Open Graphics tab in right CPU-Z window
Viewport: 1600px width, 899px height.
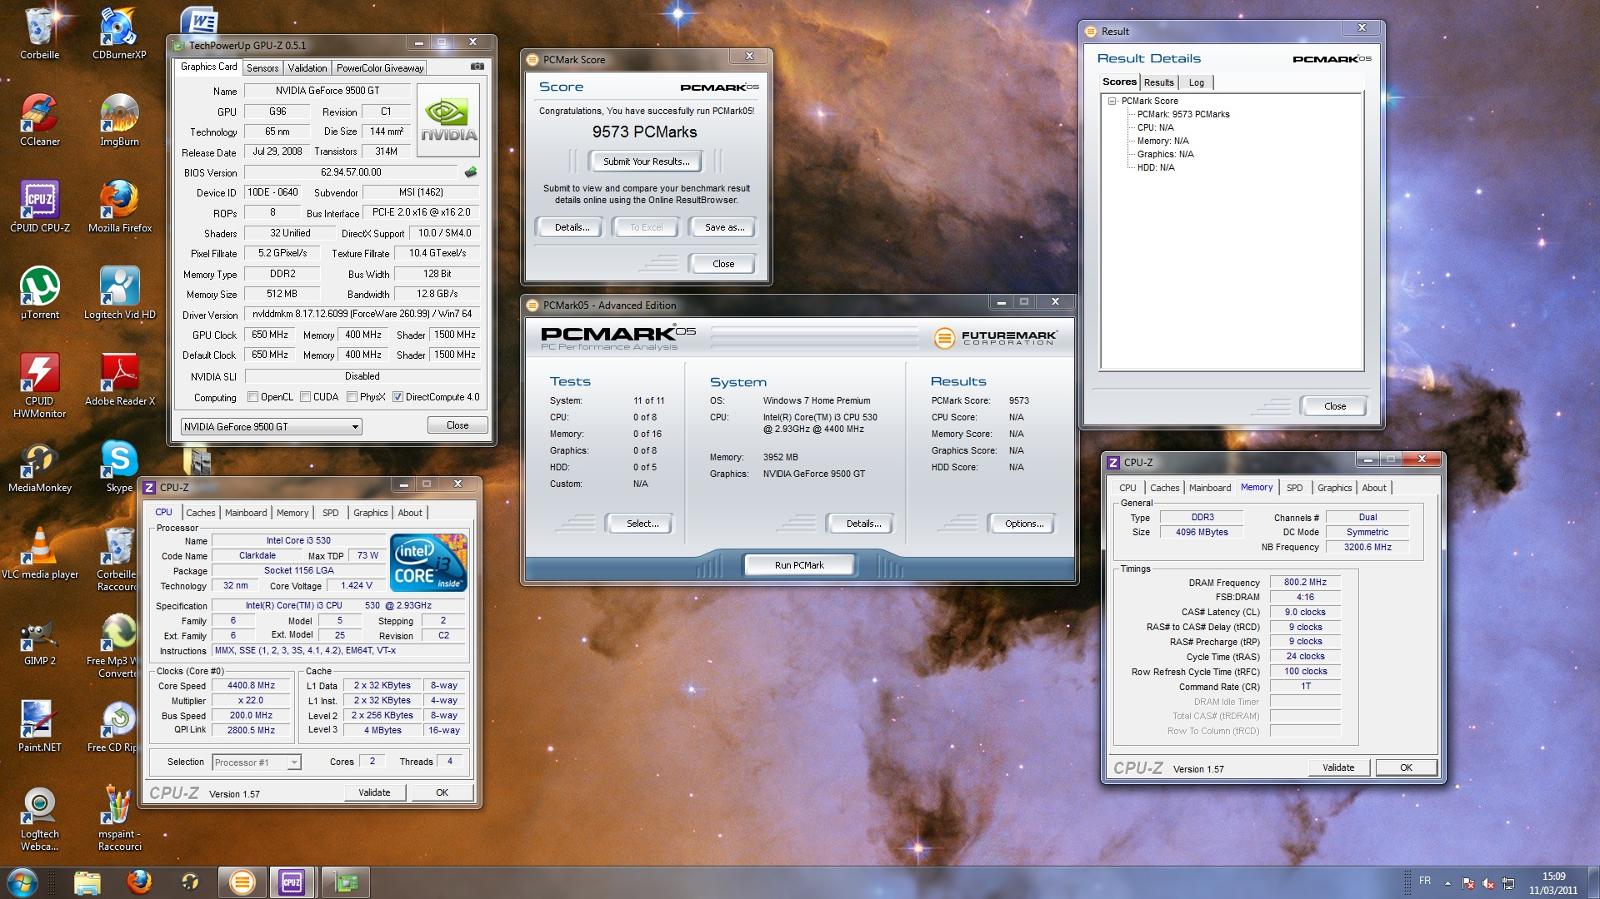1334,488
